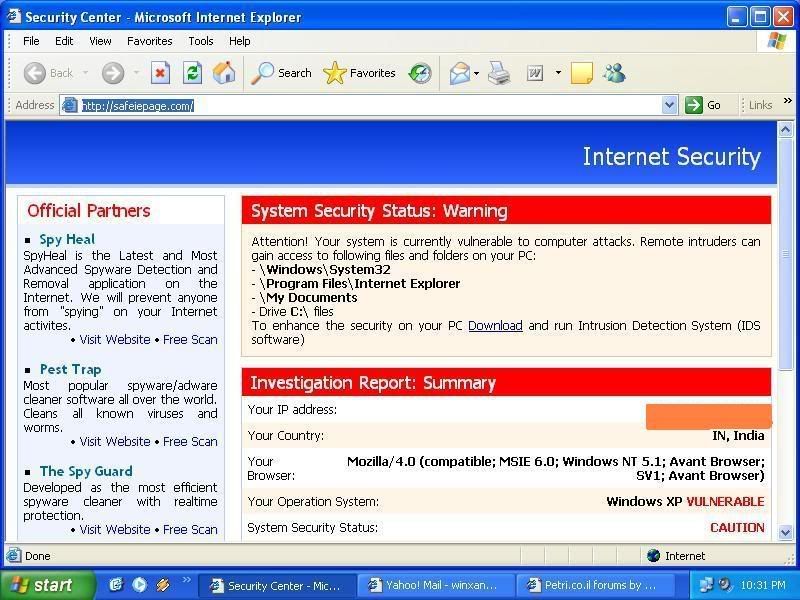Click the yellow Discuss note icon
Viewport: 800px width, 600px height.
[582, 73]
